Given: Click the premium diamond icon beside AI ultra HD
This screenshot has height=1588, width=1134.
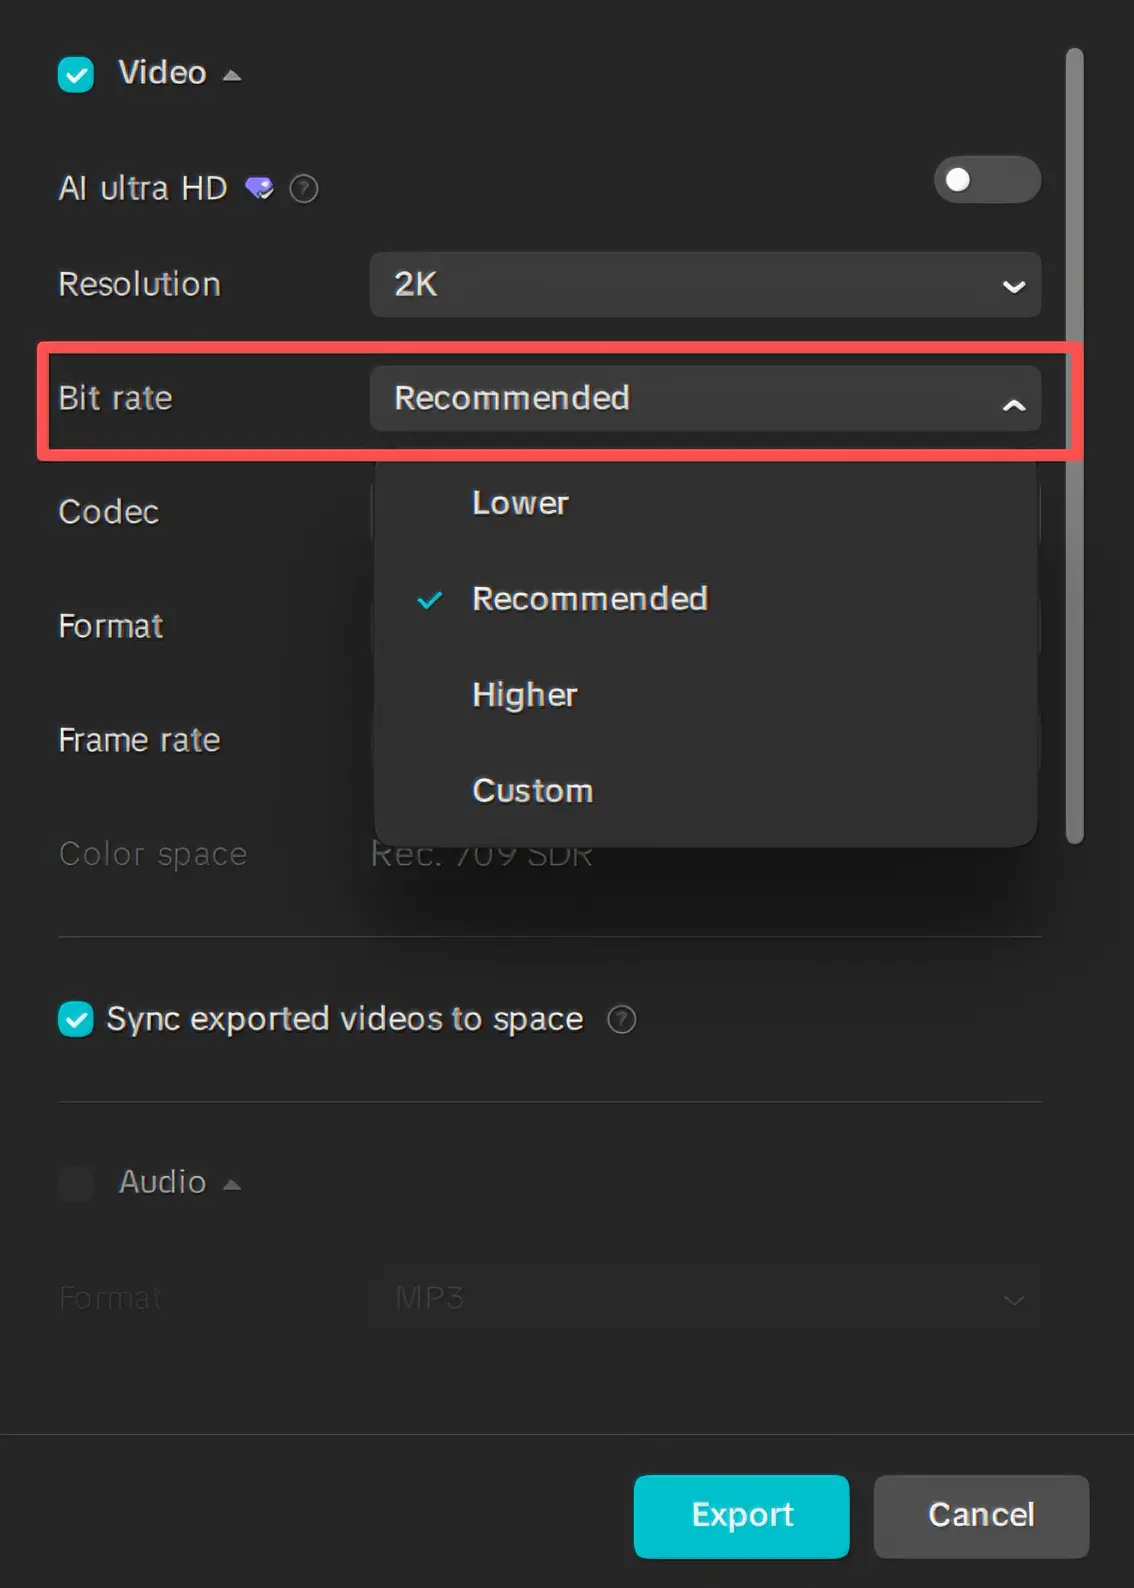Looking at the screenshot, I should pos(259,188).
